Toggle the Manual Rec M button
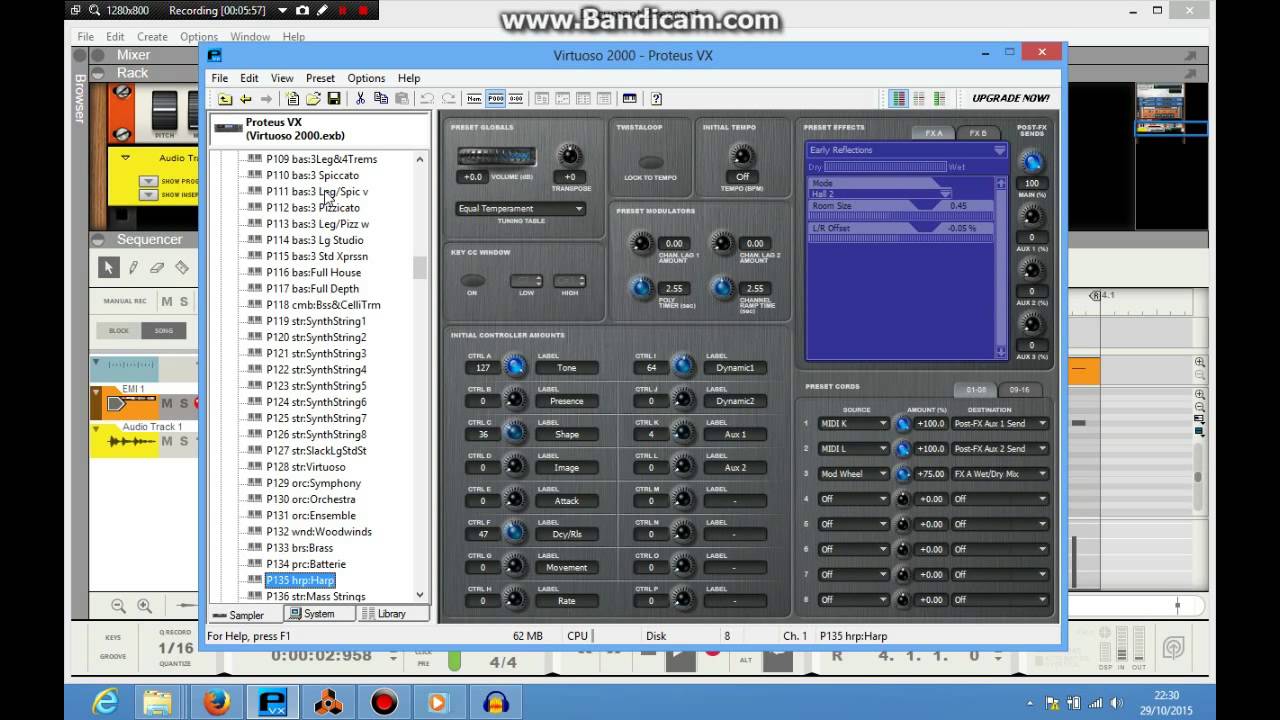 click(x=167, y=301)
